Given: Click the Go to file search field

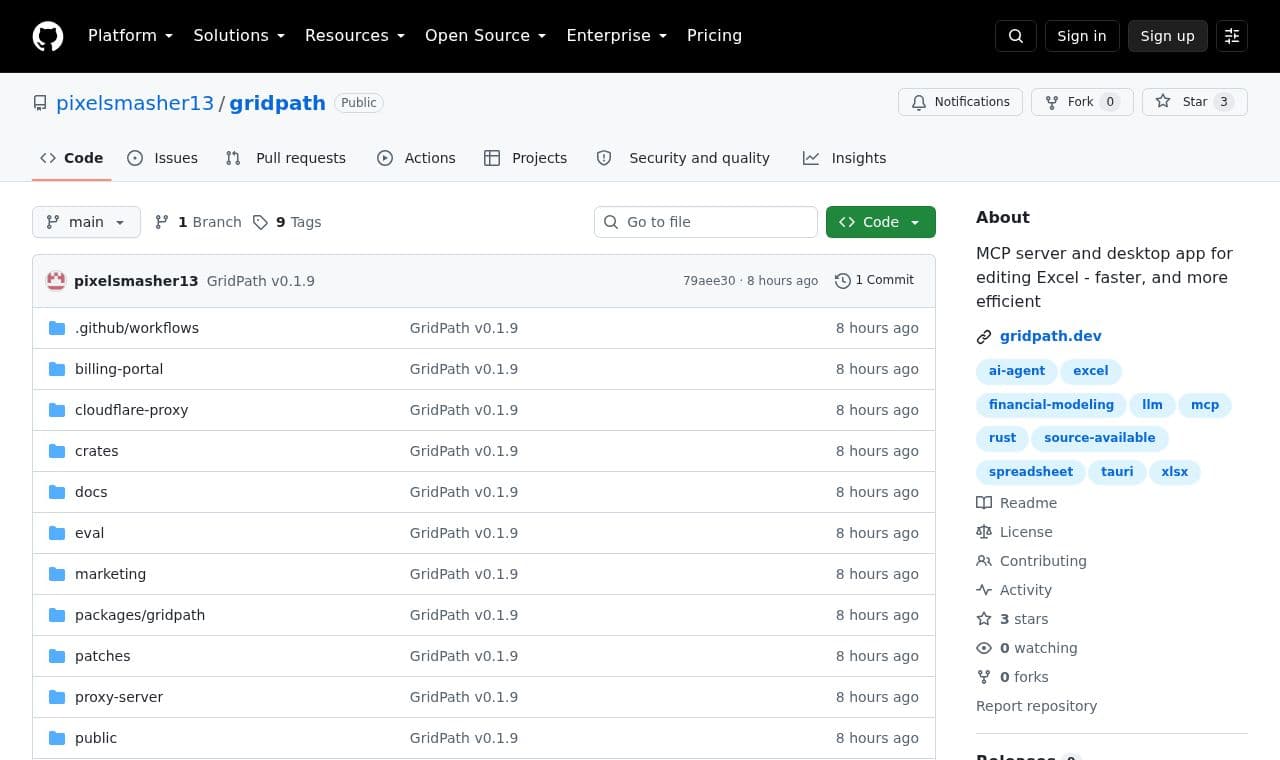Looking at the screenshot, I should 706,222.
